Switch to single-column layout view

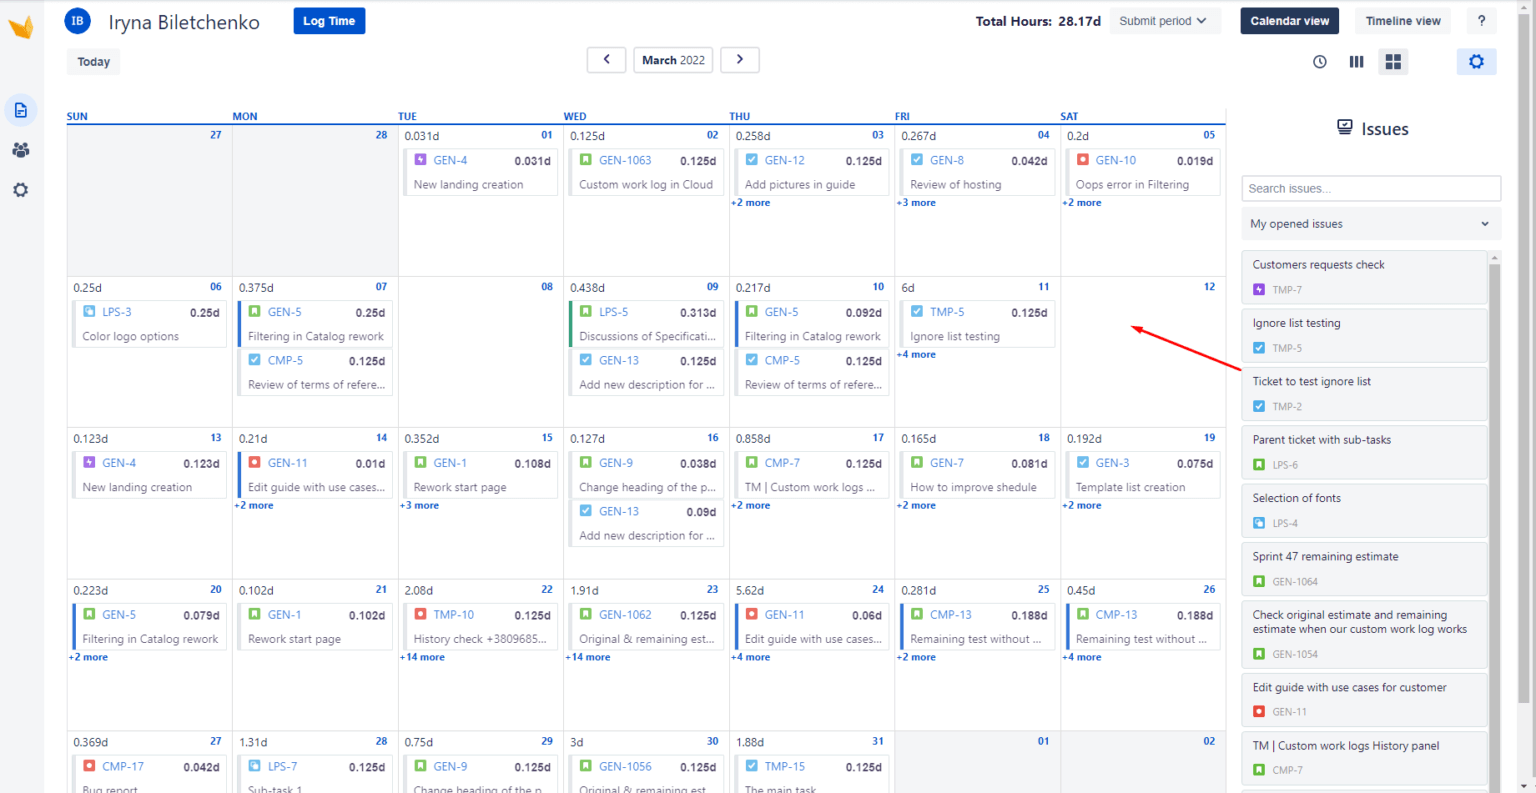pyautogui.click(x=1356, y=61)
